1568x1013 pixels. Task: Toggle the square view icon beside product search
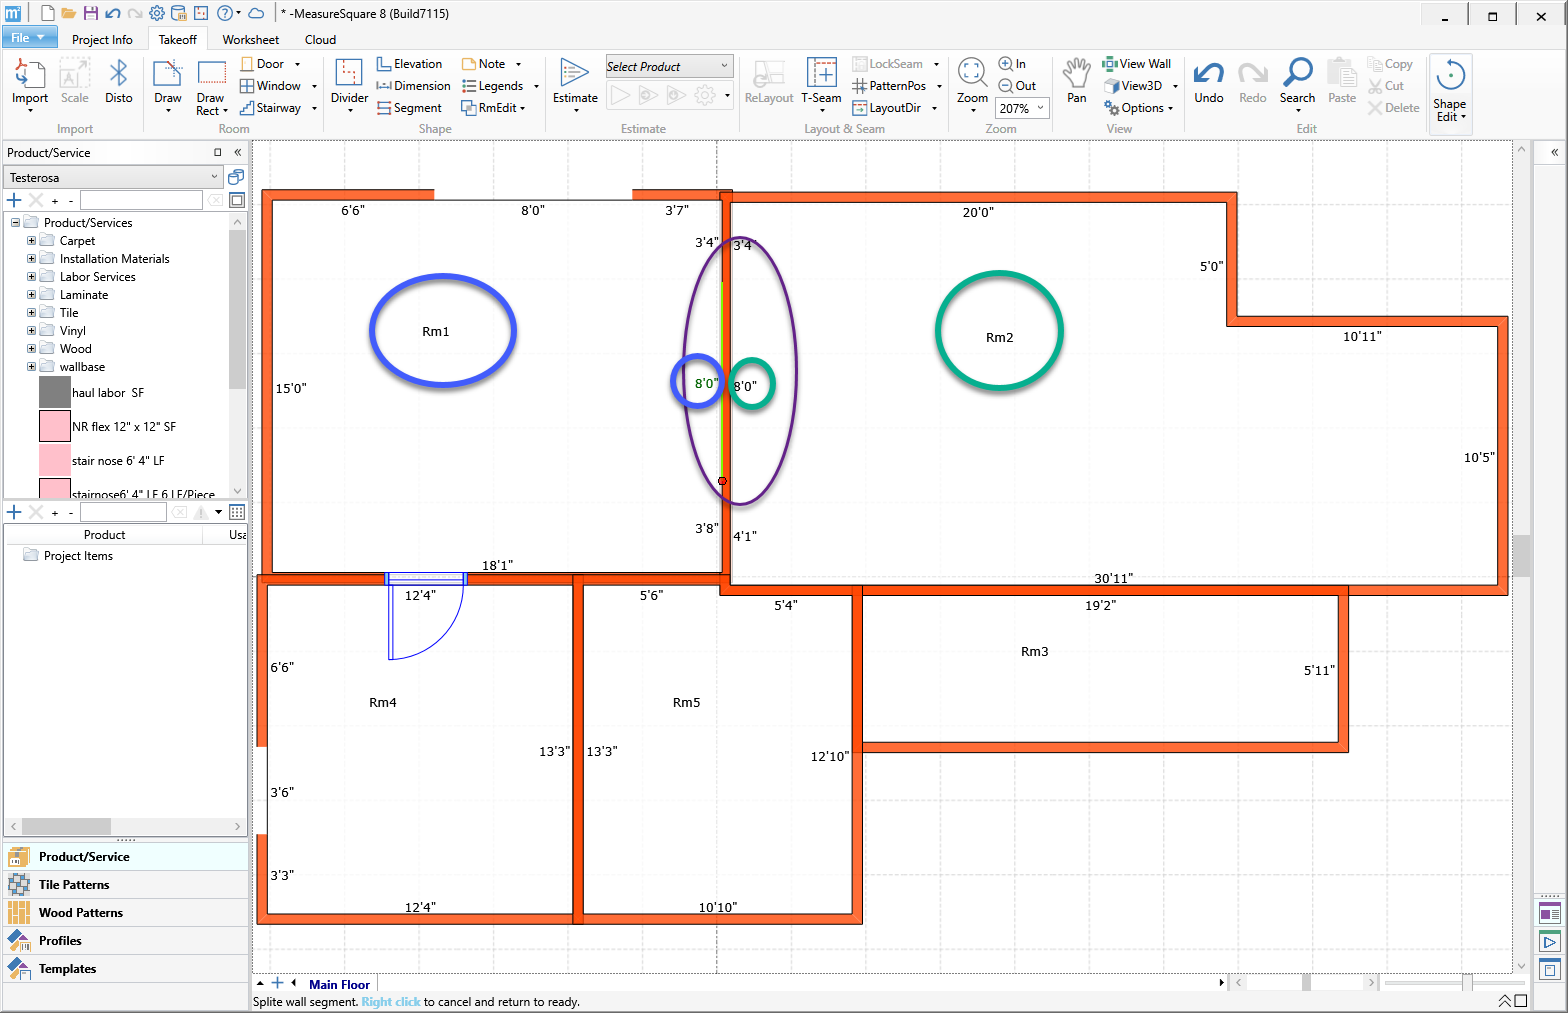click(237, 200)
